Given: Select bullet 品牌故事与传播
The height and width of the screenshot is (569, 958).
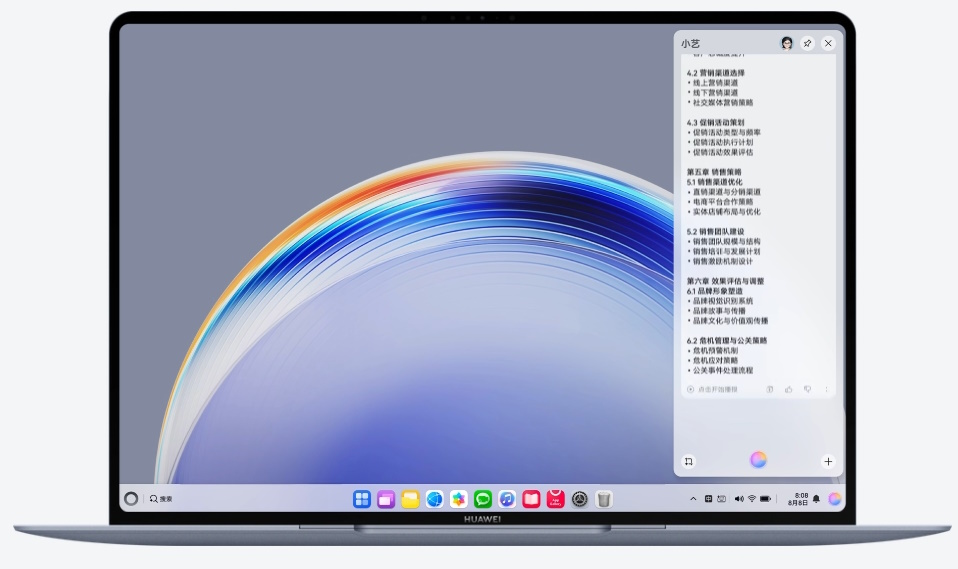Looking at the screenshot, I should [x=719, y=310].
